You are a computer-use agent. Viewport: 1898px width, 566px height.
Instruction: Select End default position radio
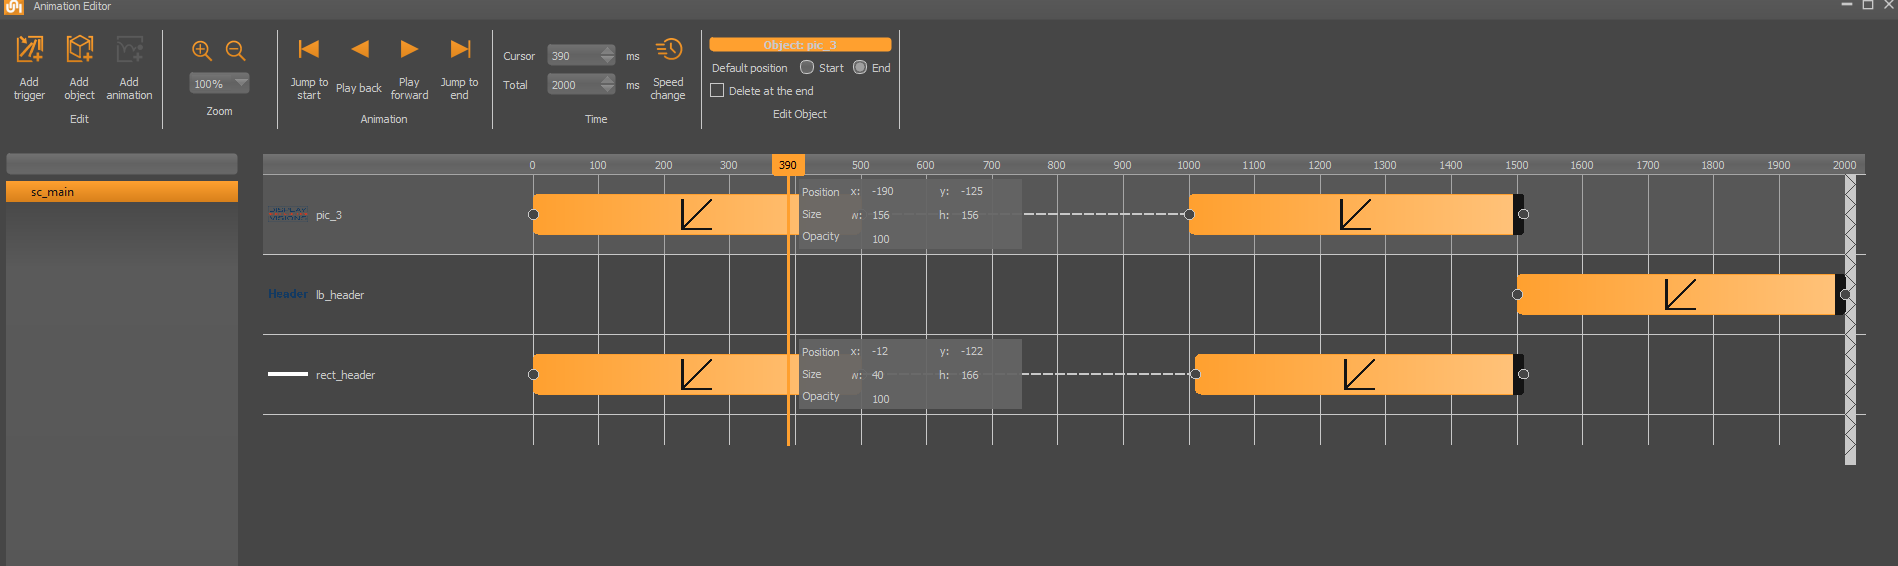pos(860,68)
